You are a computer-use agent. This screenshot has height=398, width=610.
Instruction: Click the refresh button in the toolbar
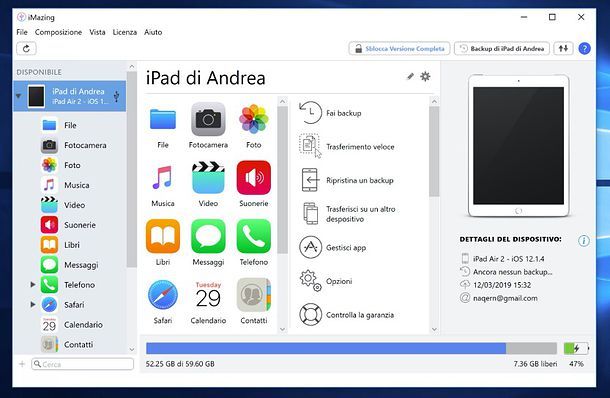(26, 49)
